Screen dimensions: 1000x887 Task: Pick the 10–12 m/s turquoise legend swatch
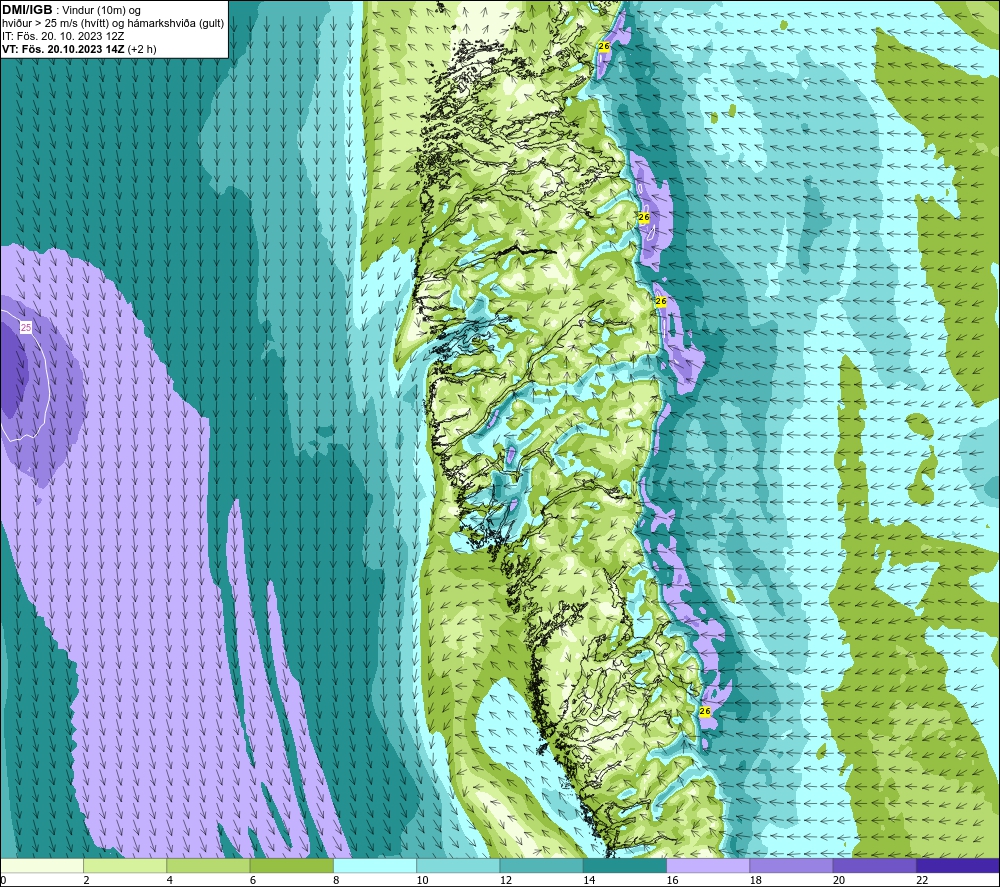[458, 865]
